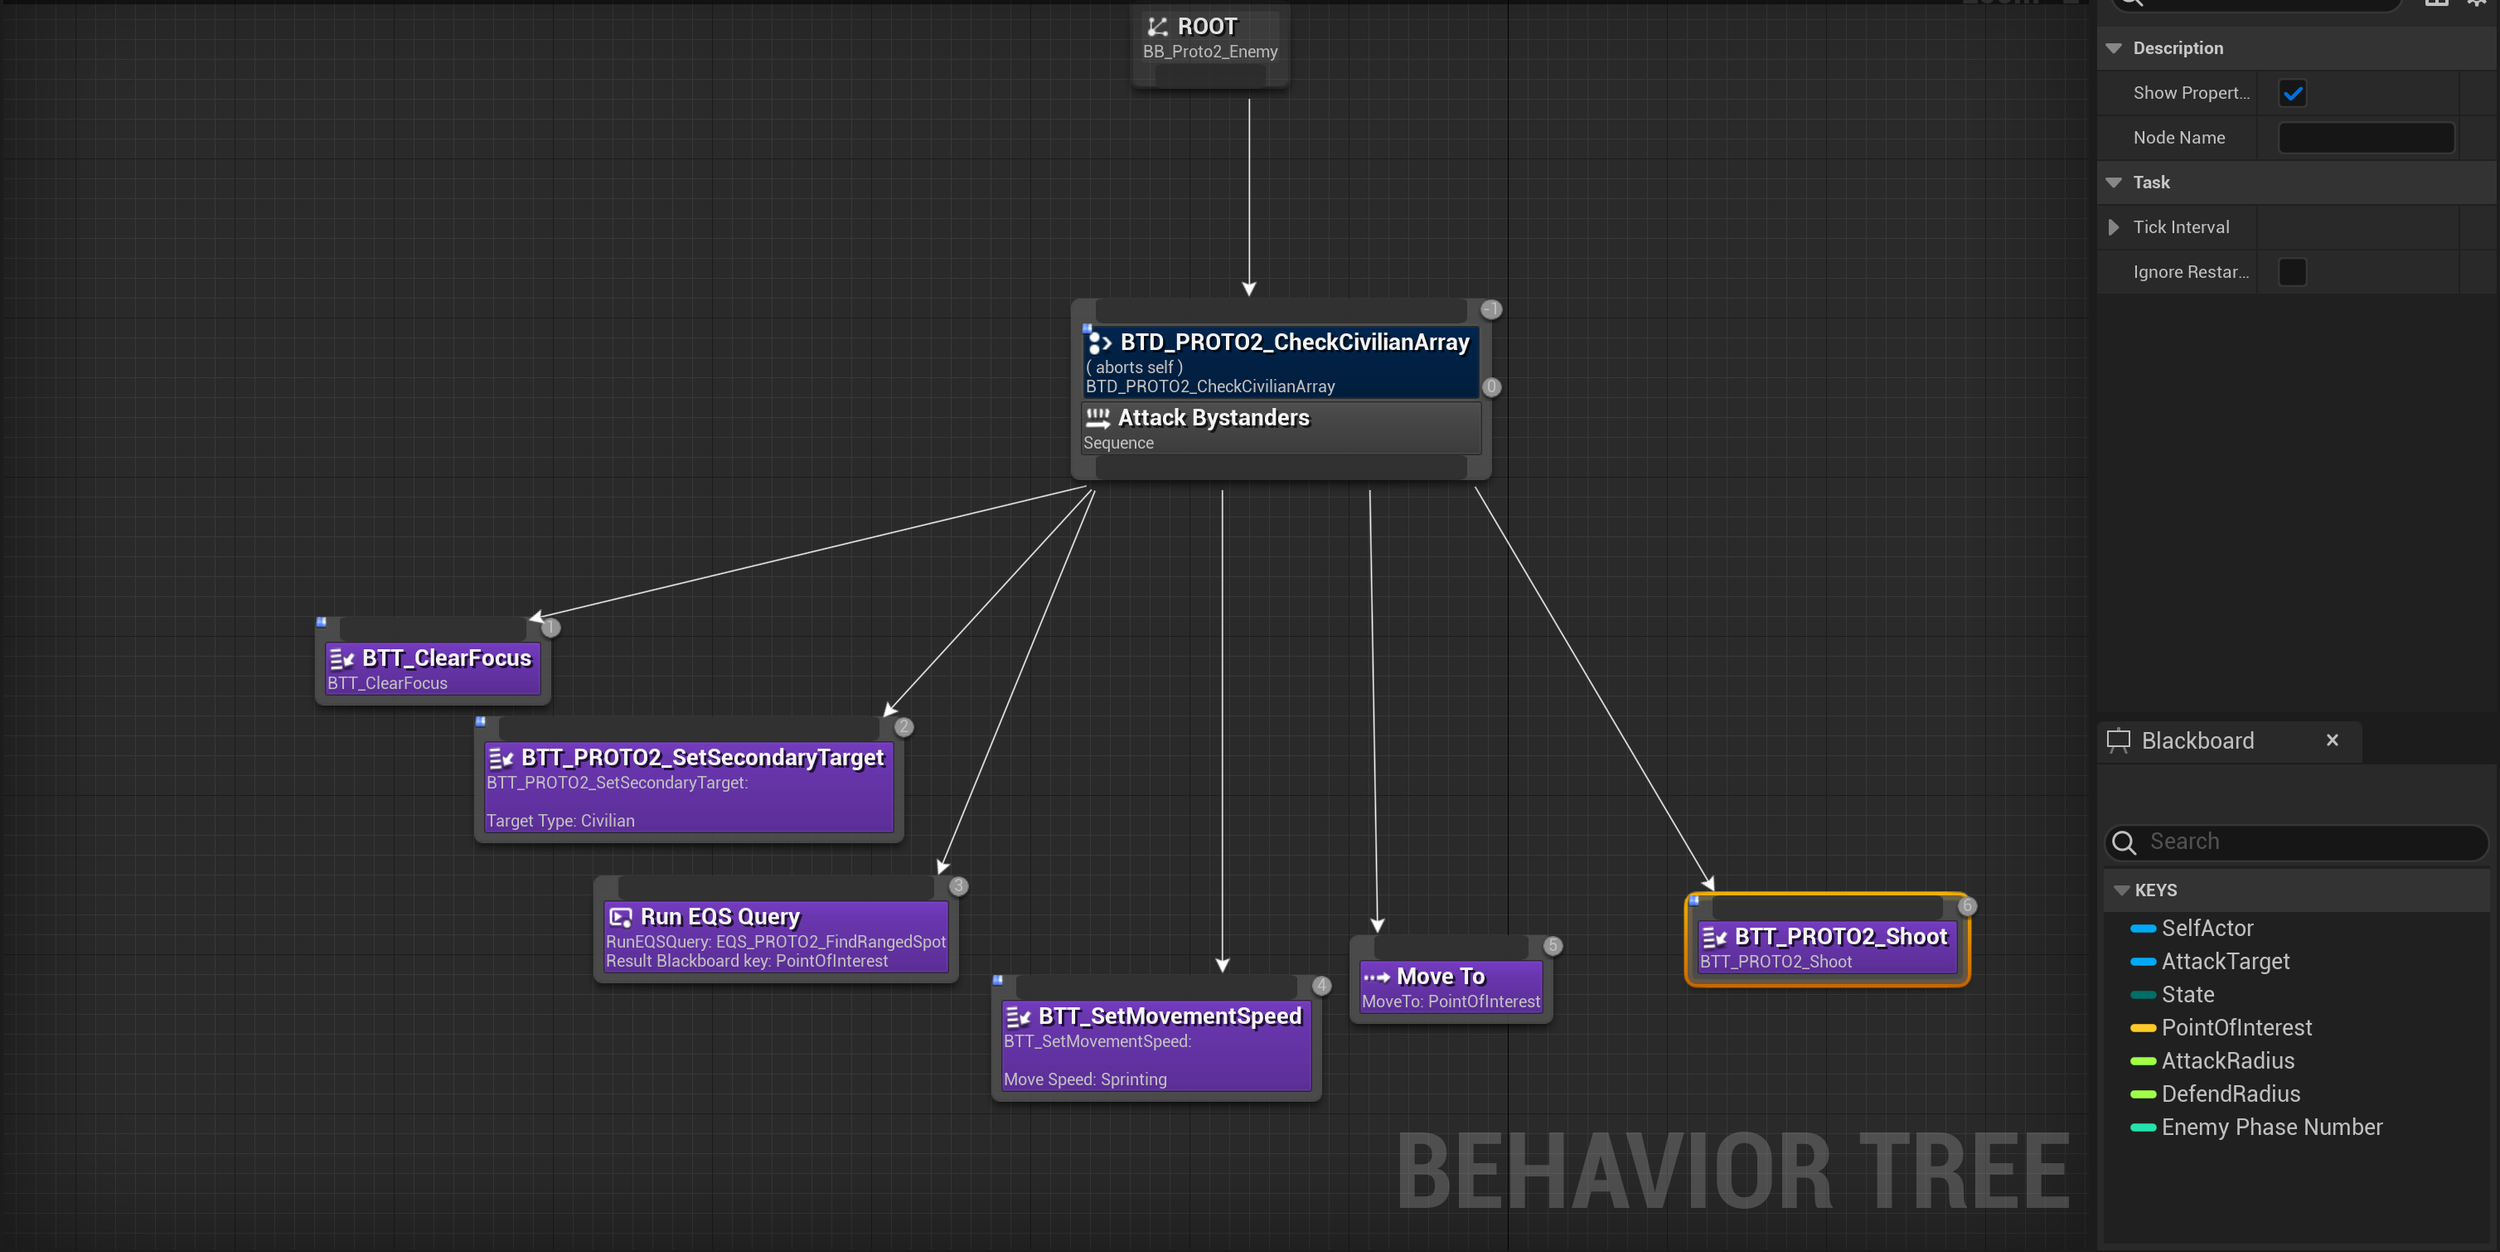Click the Run EQS Query node icon
This screenshot has width=2500, height=1252.
tap(620, 917)
